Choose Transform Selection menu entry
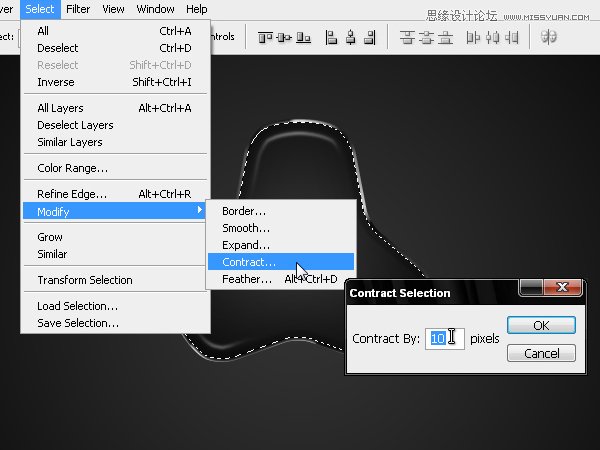The image size is (600, 450). [115, 280]
